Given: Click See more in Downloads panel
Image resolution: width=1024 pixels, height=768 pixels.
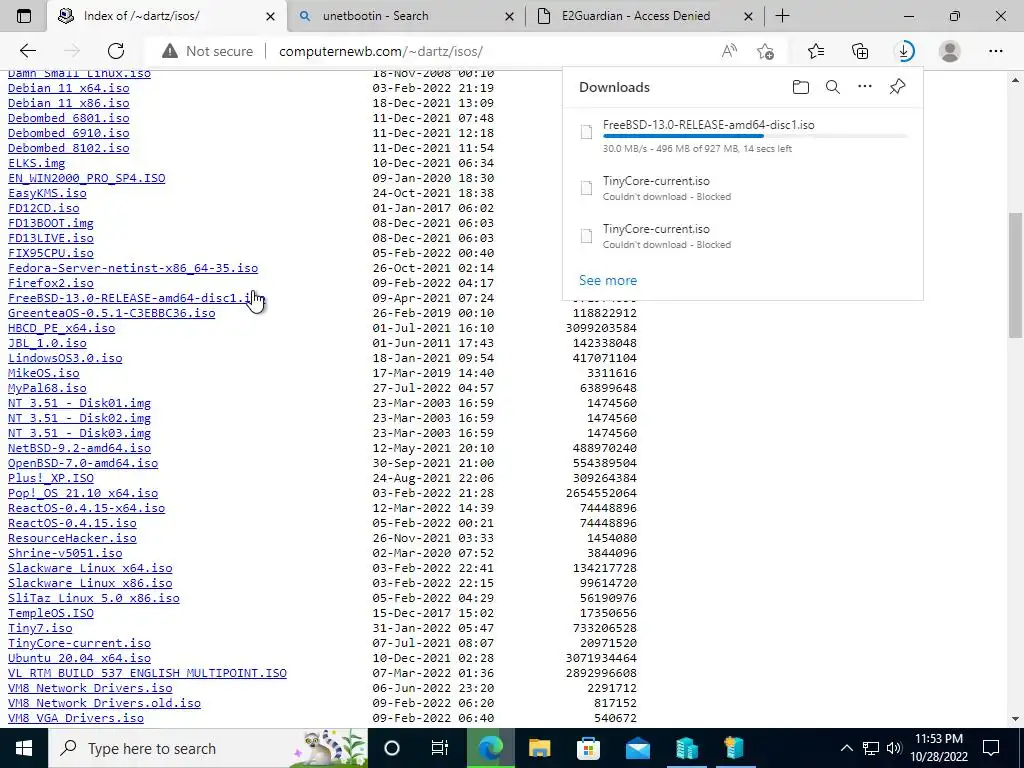Looking at the screenshot, I should pyautogui.click(x=608, y=280).
